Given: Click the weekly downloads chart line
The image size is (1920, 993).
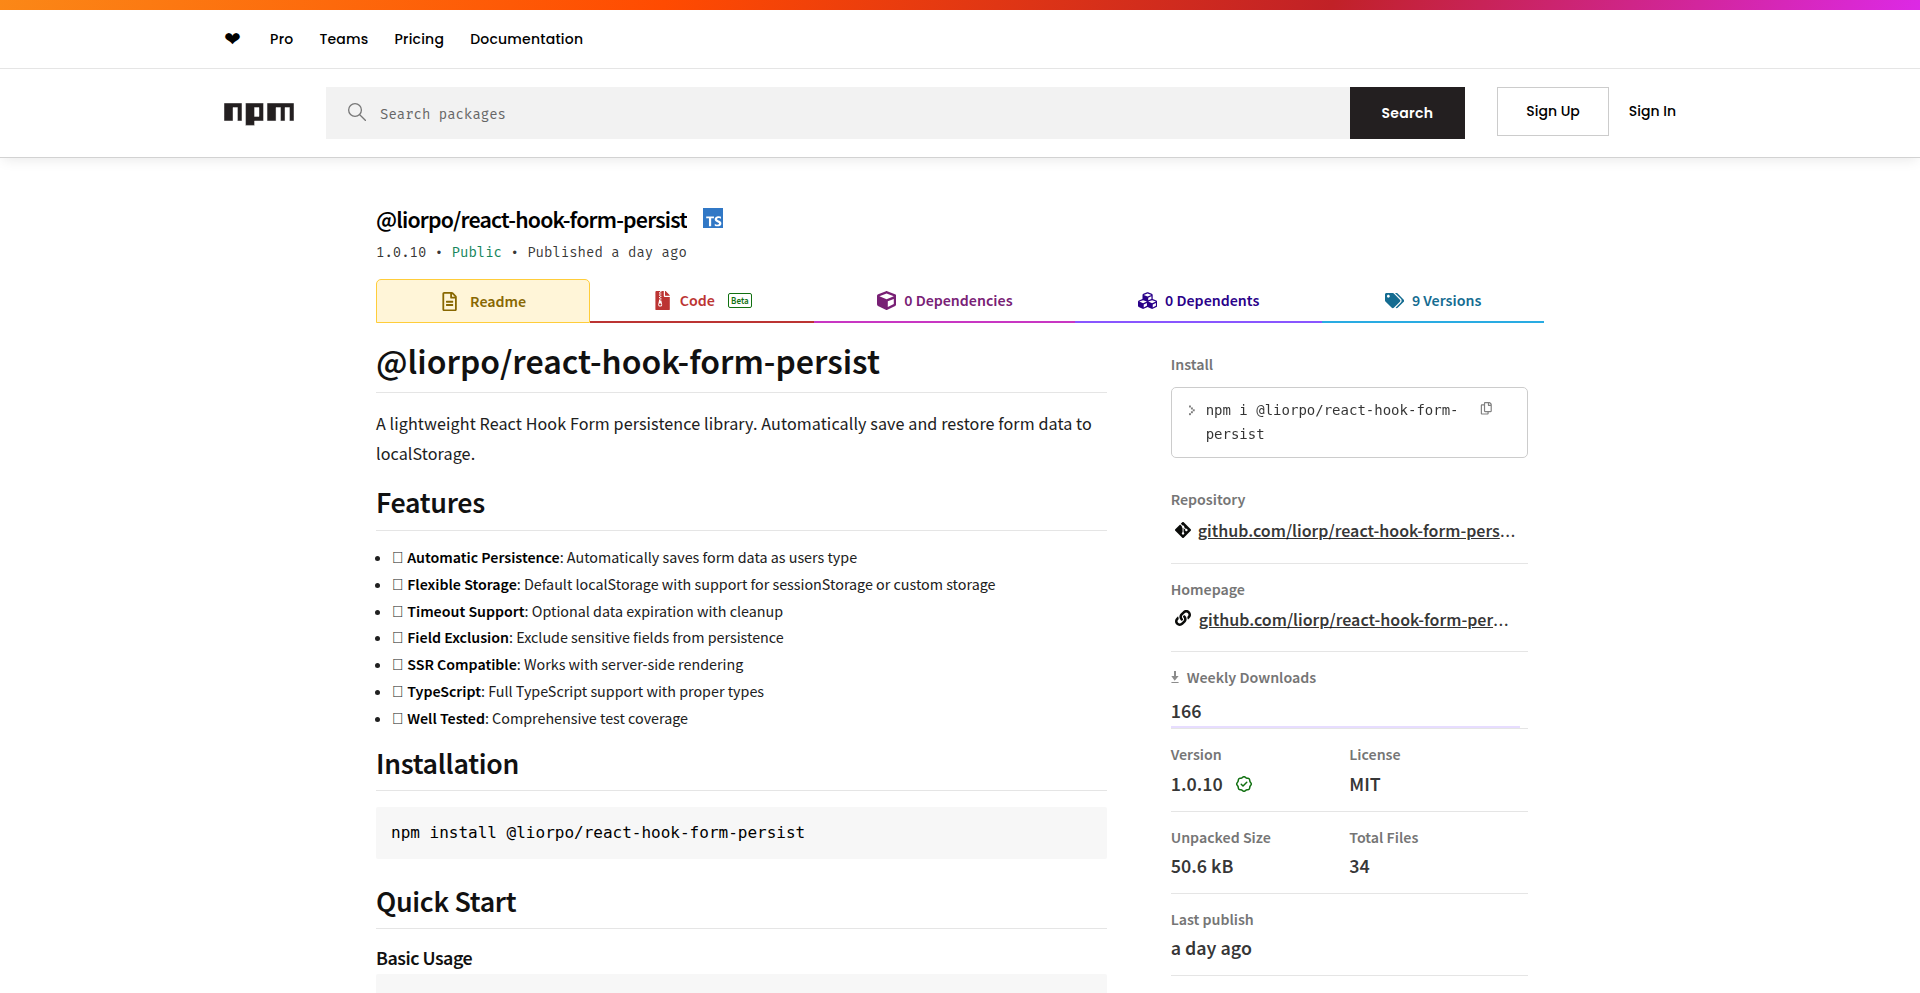Looking at the screenshot, I should (x=1345, y=726).
